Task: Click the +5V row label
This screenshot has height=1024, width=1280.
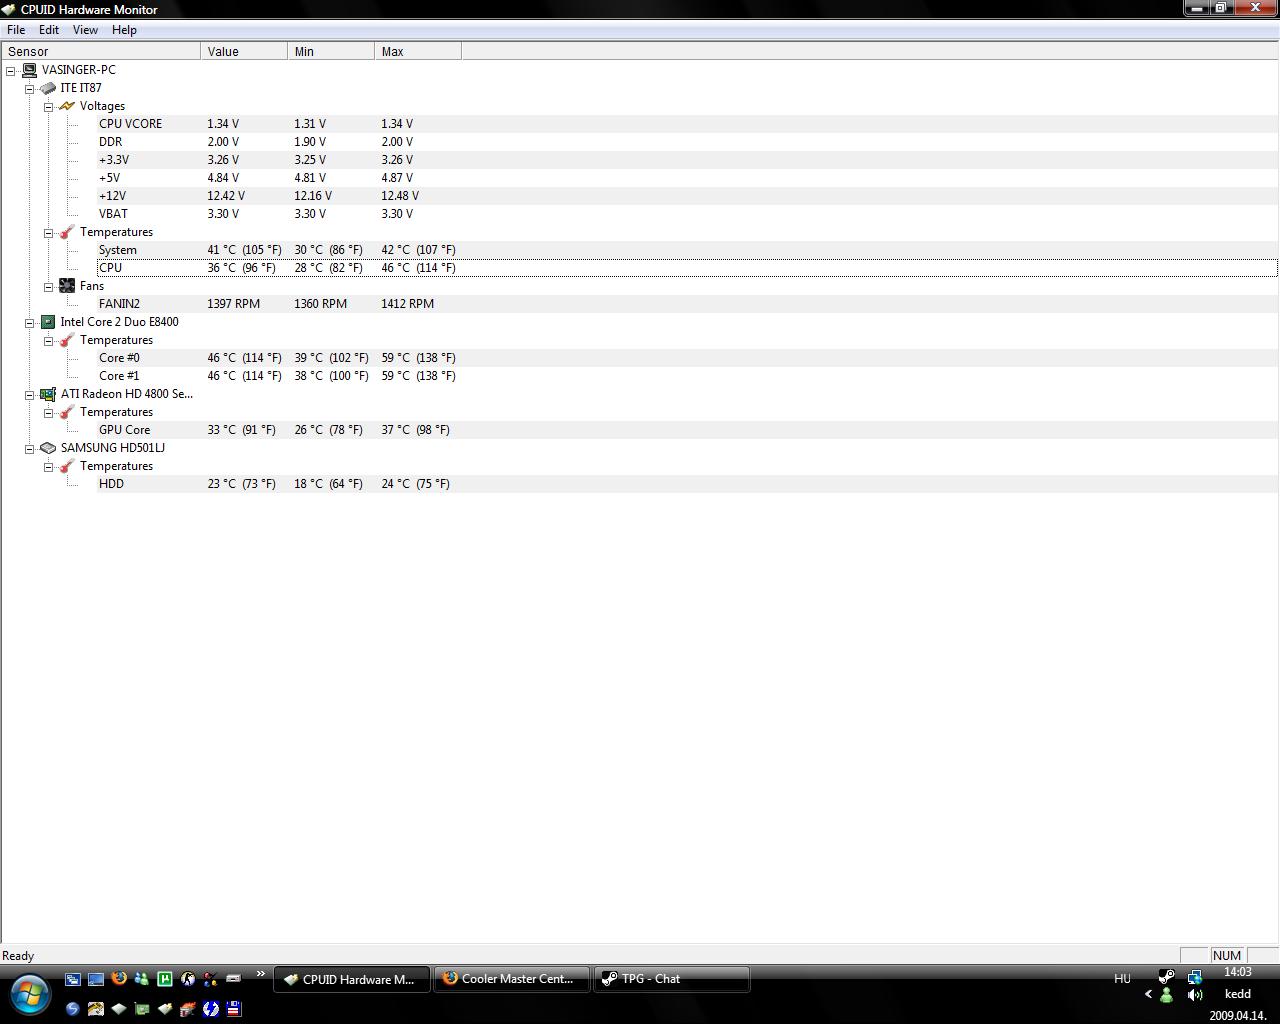Action: click(x=109, y=178)
